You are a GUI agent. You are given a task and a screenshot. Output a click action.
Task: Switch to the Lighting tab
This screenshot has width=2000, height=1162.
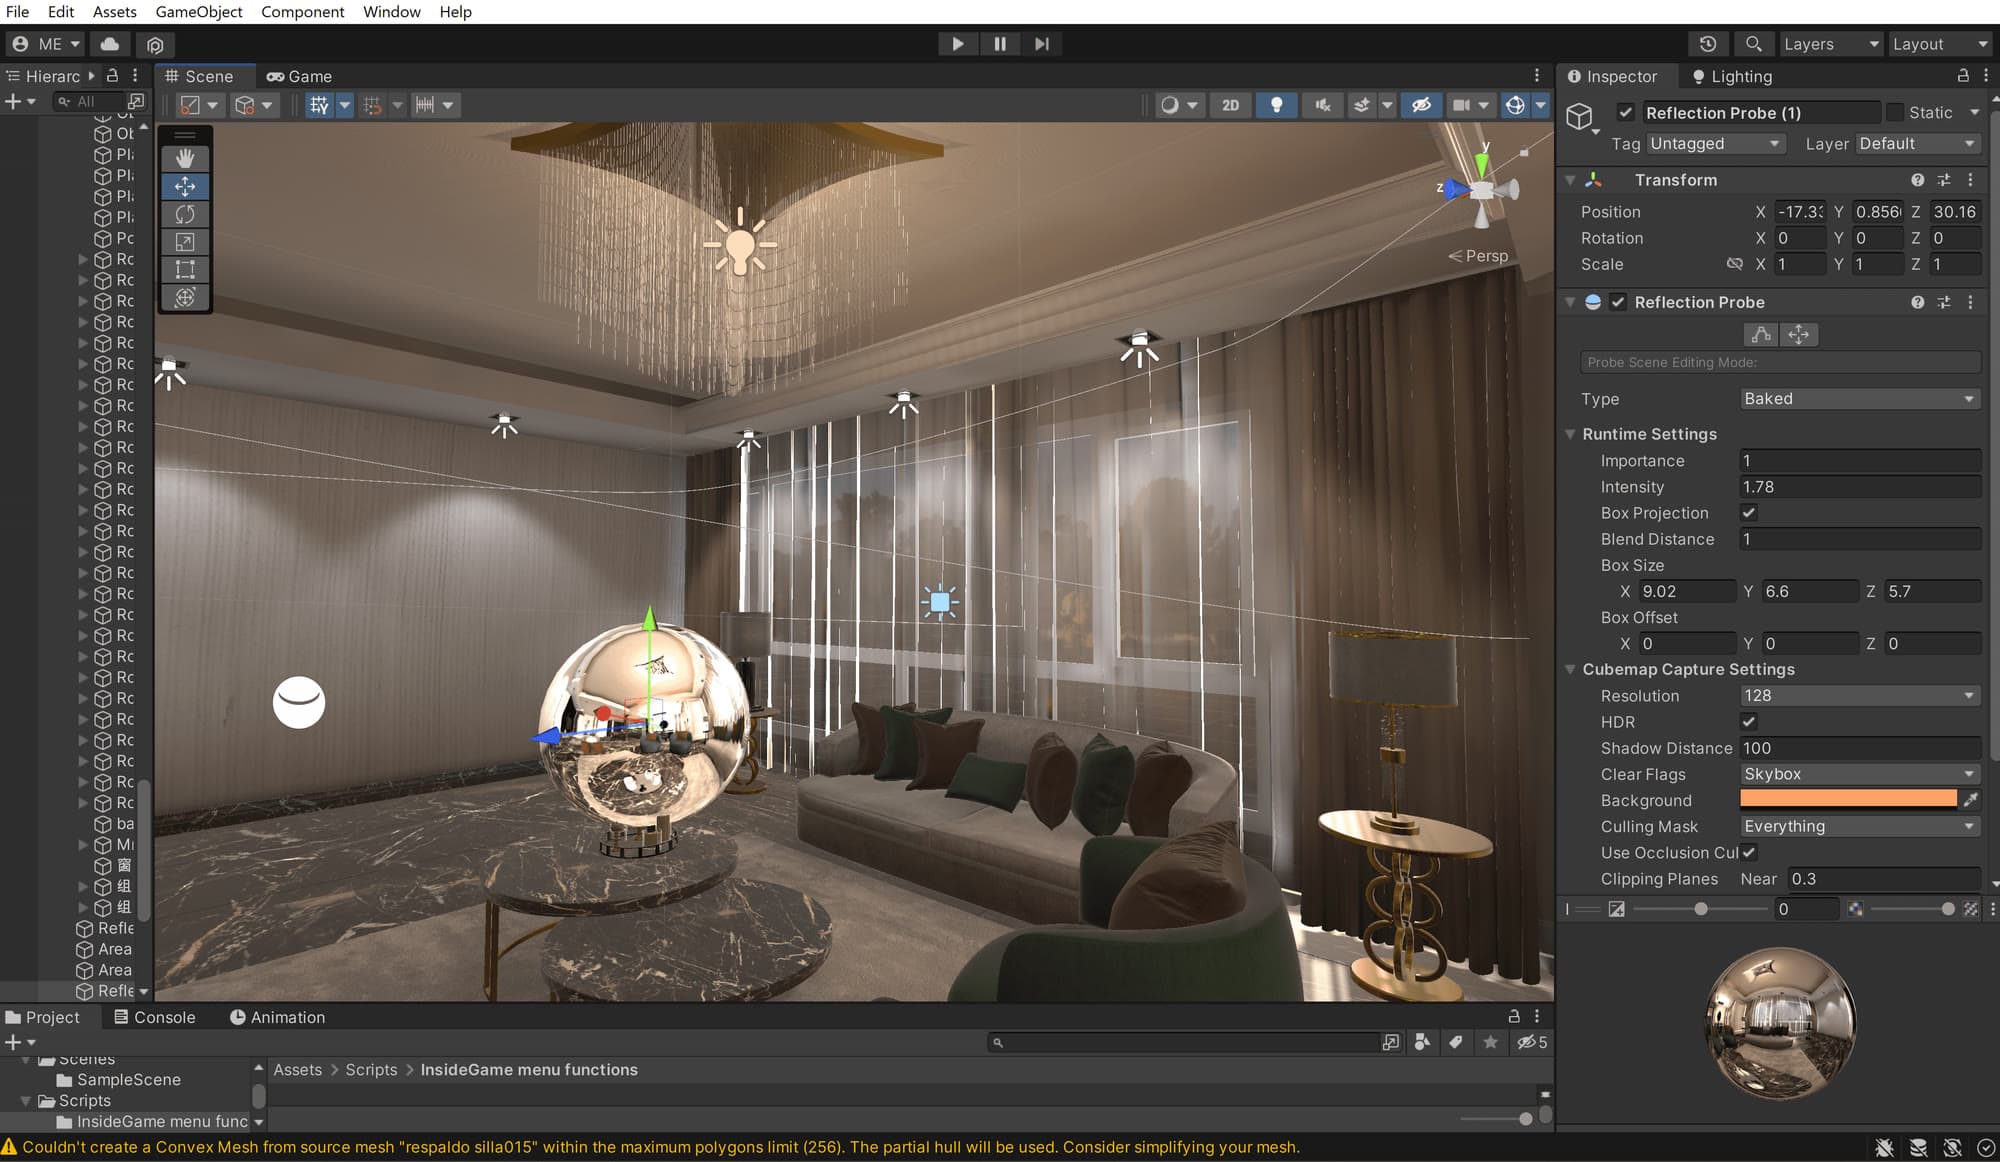(x=1731, y=76)
